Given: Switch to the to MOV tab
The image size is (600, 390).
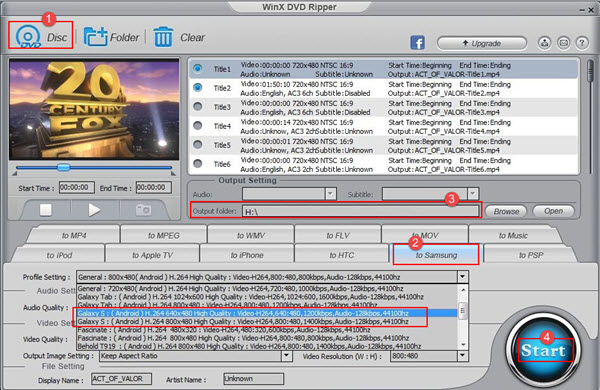Looking at the screenshot, I should [x=425, y=235].
